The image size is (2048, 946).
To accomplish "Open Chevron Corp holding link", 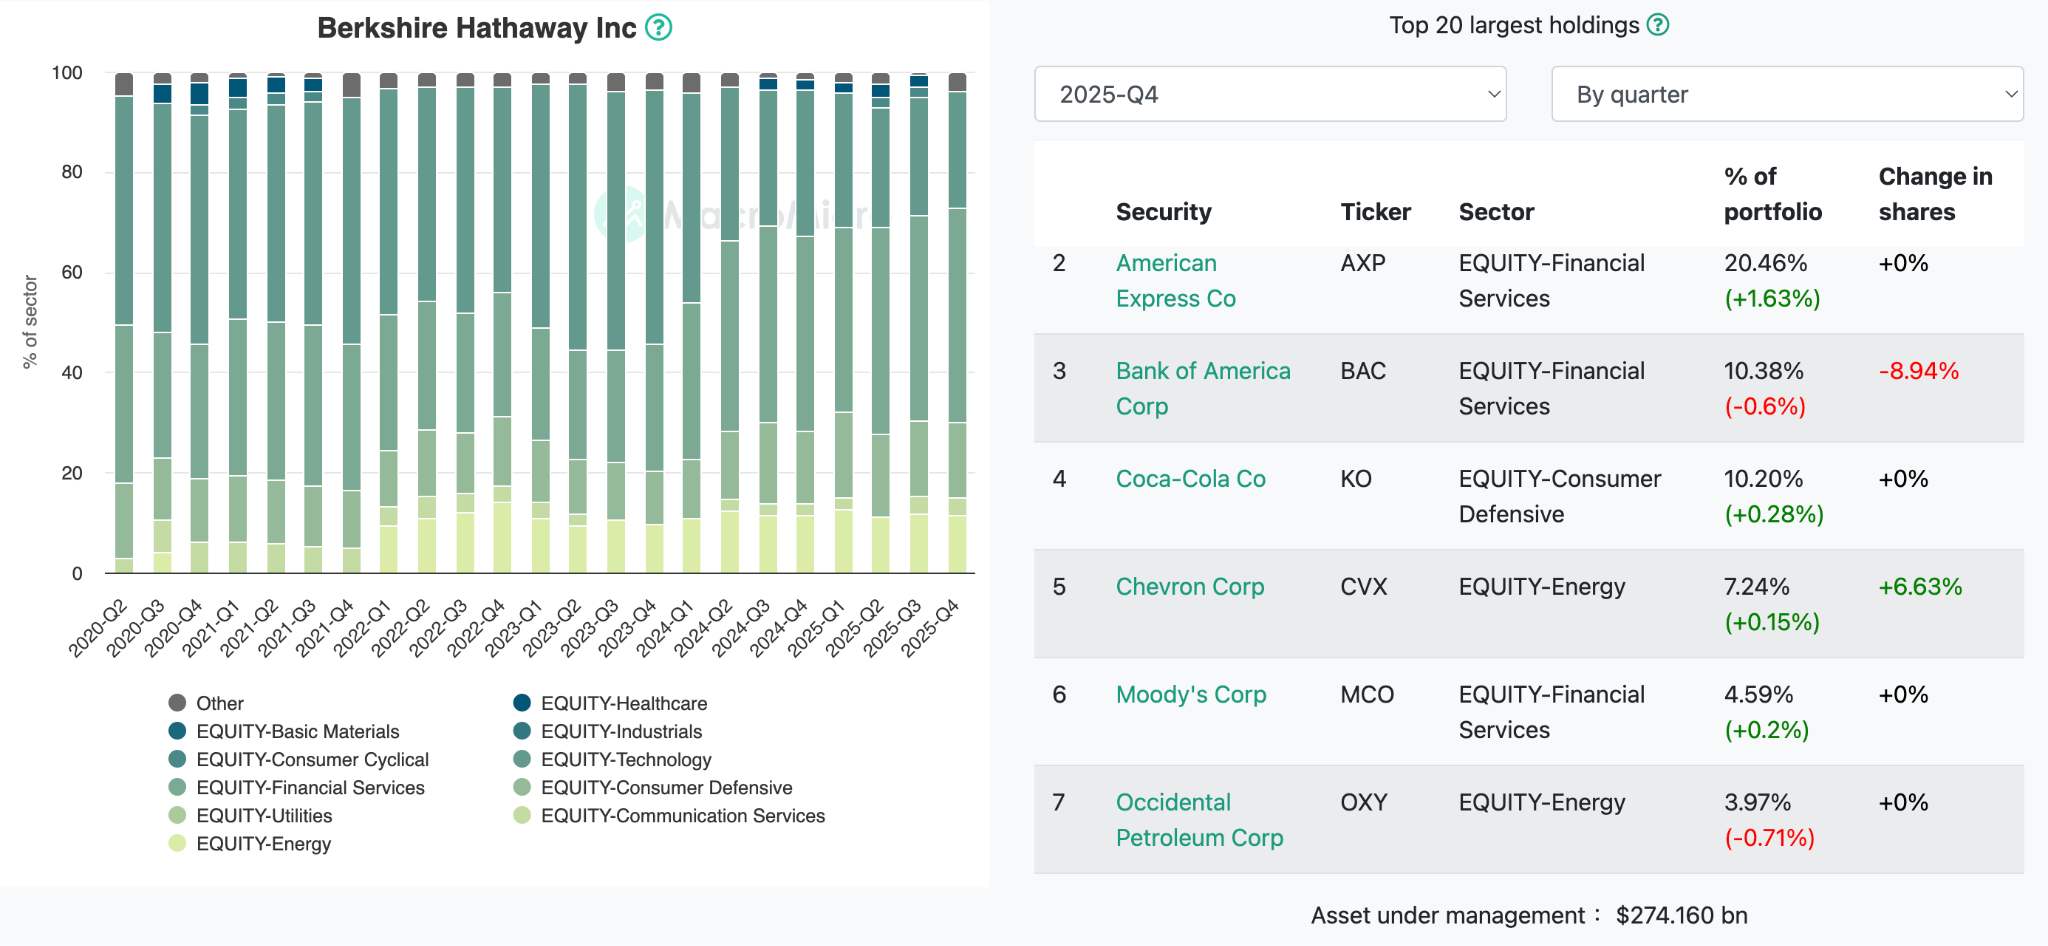I will (x=1190, y=587).
